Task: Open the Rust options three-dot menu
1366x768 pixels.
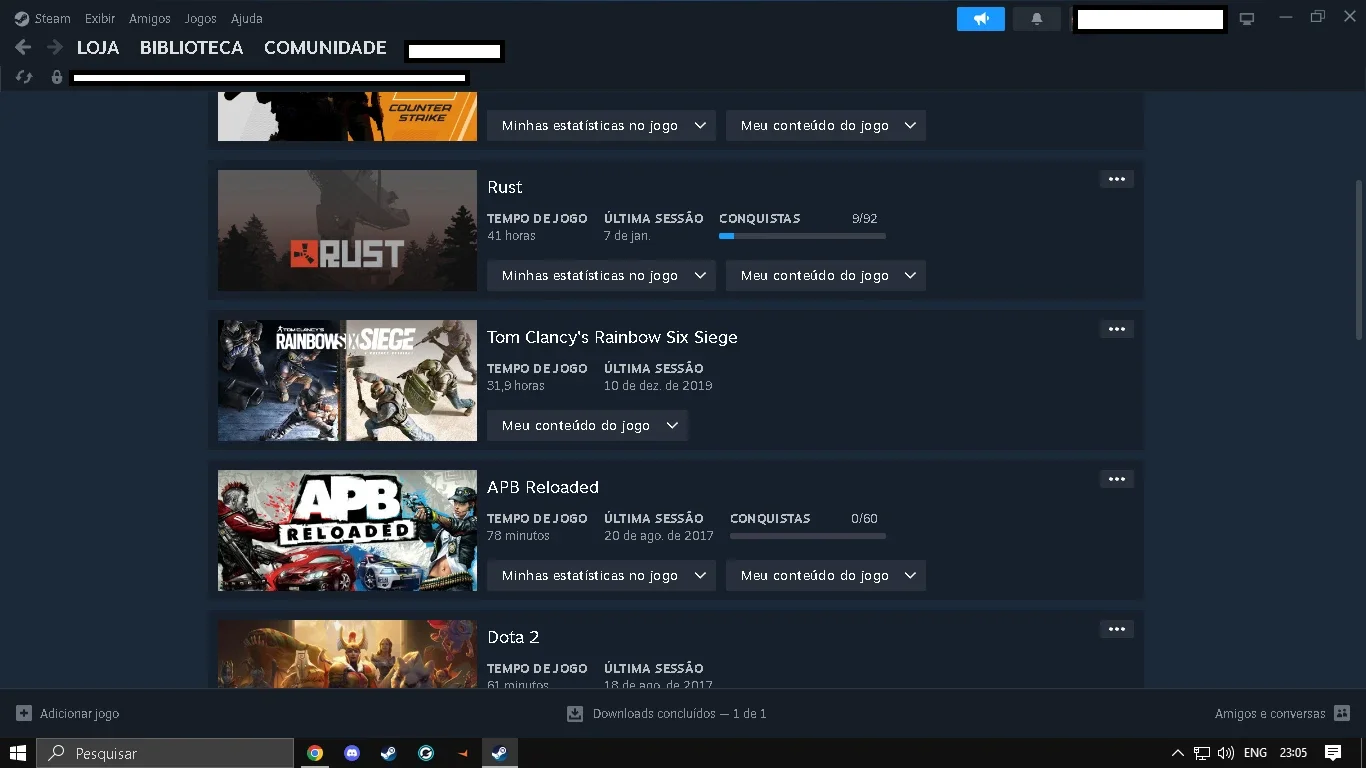Action: pyautogui.click(x=1117, y=179)
